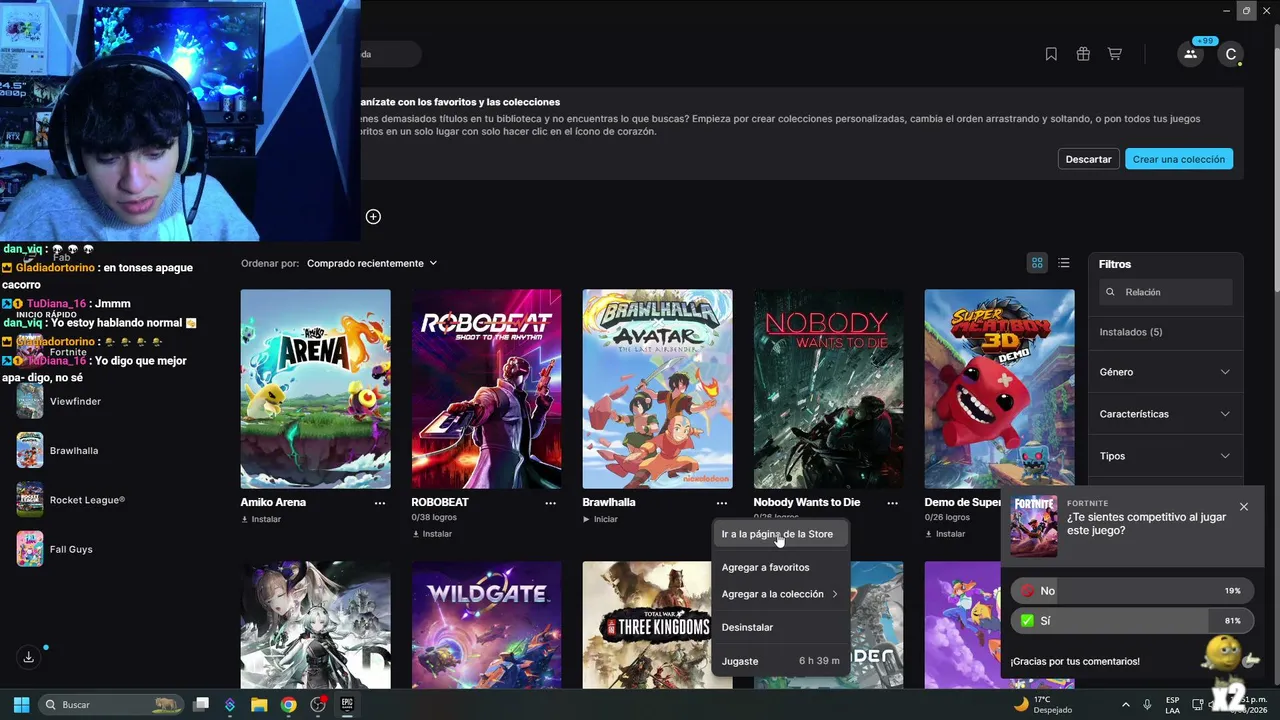Click the 'ROBOBEAT' game title text

point(440,502)
